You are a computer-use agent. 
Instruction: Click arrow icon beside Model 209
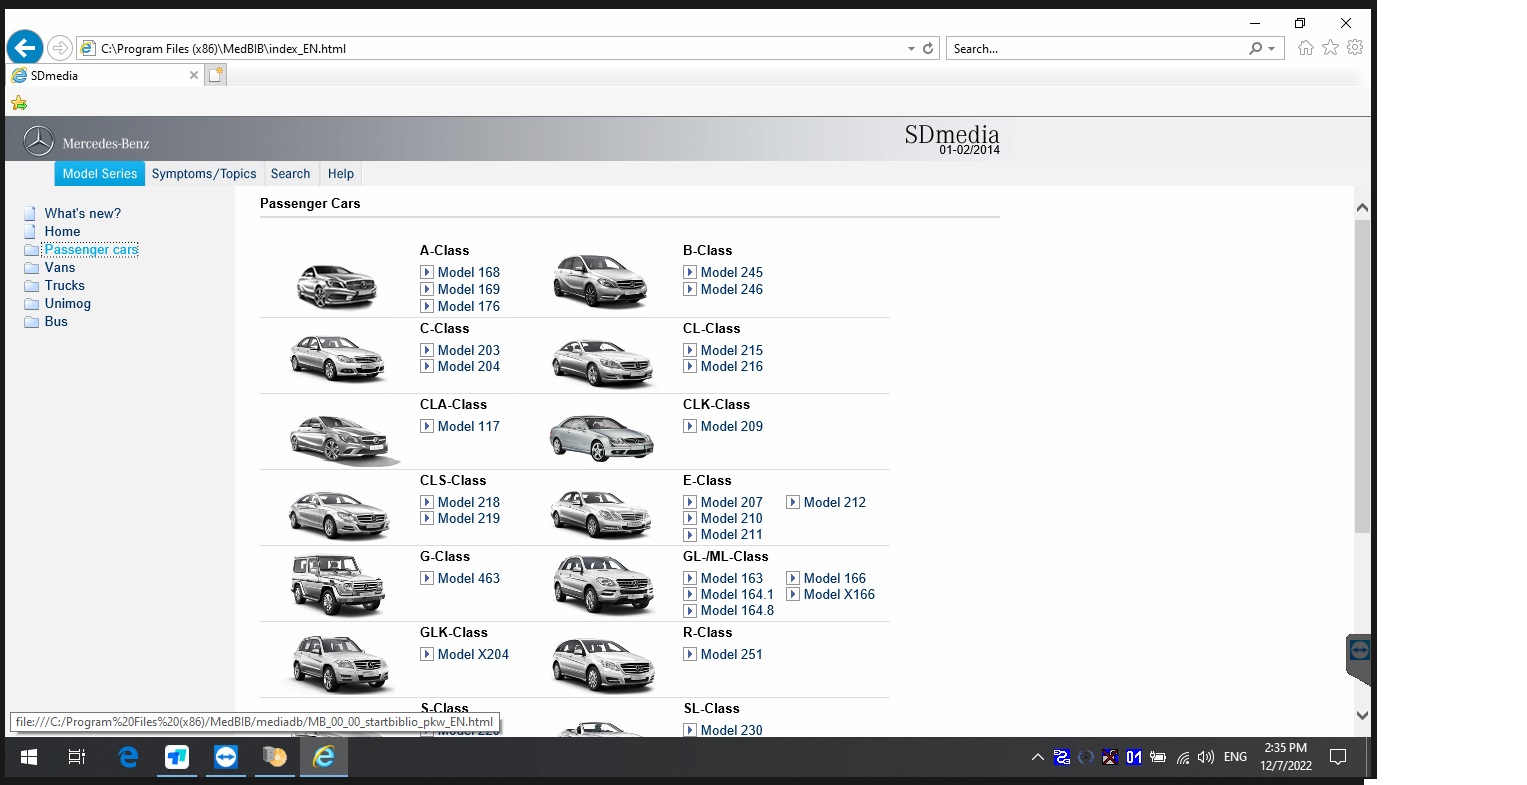[690, 426]
